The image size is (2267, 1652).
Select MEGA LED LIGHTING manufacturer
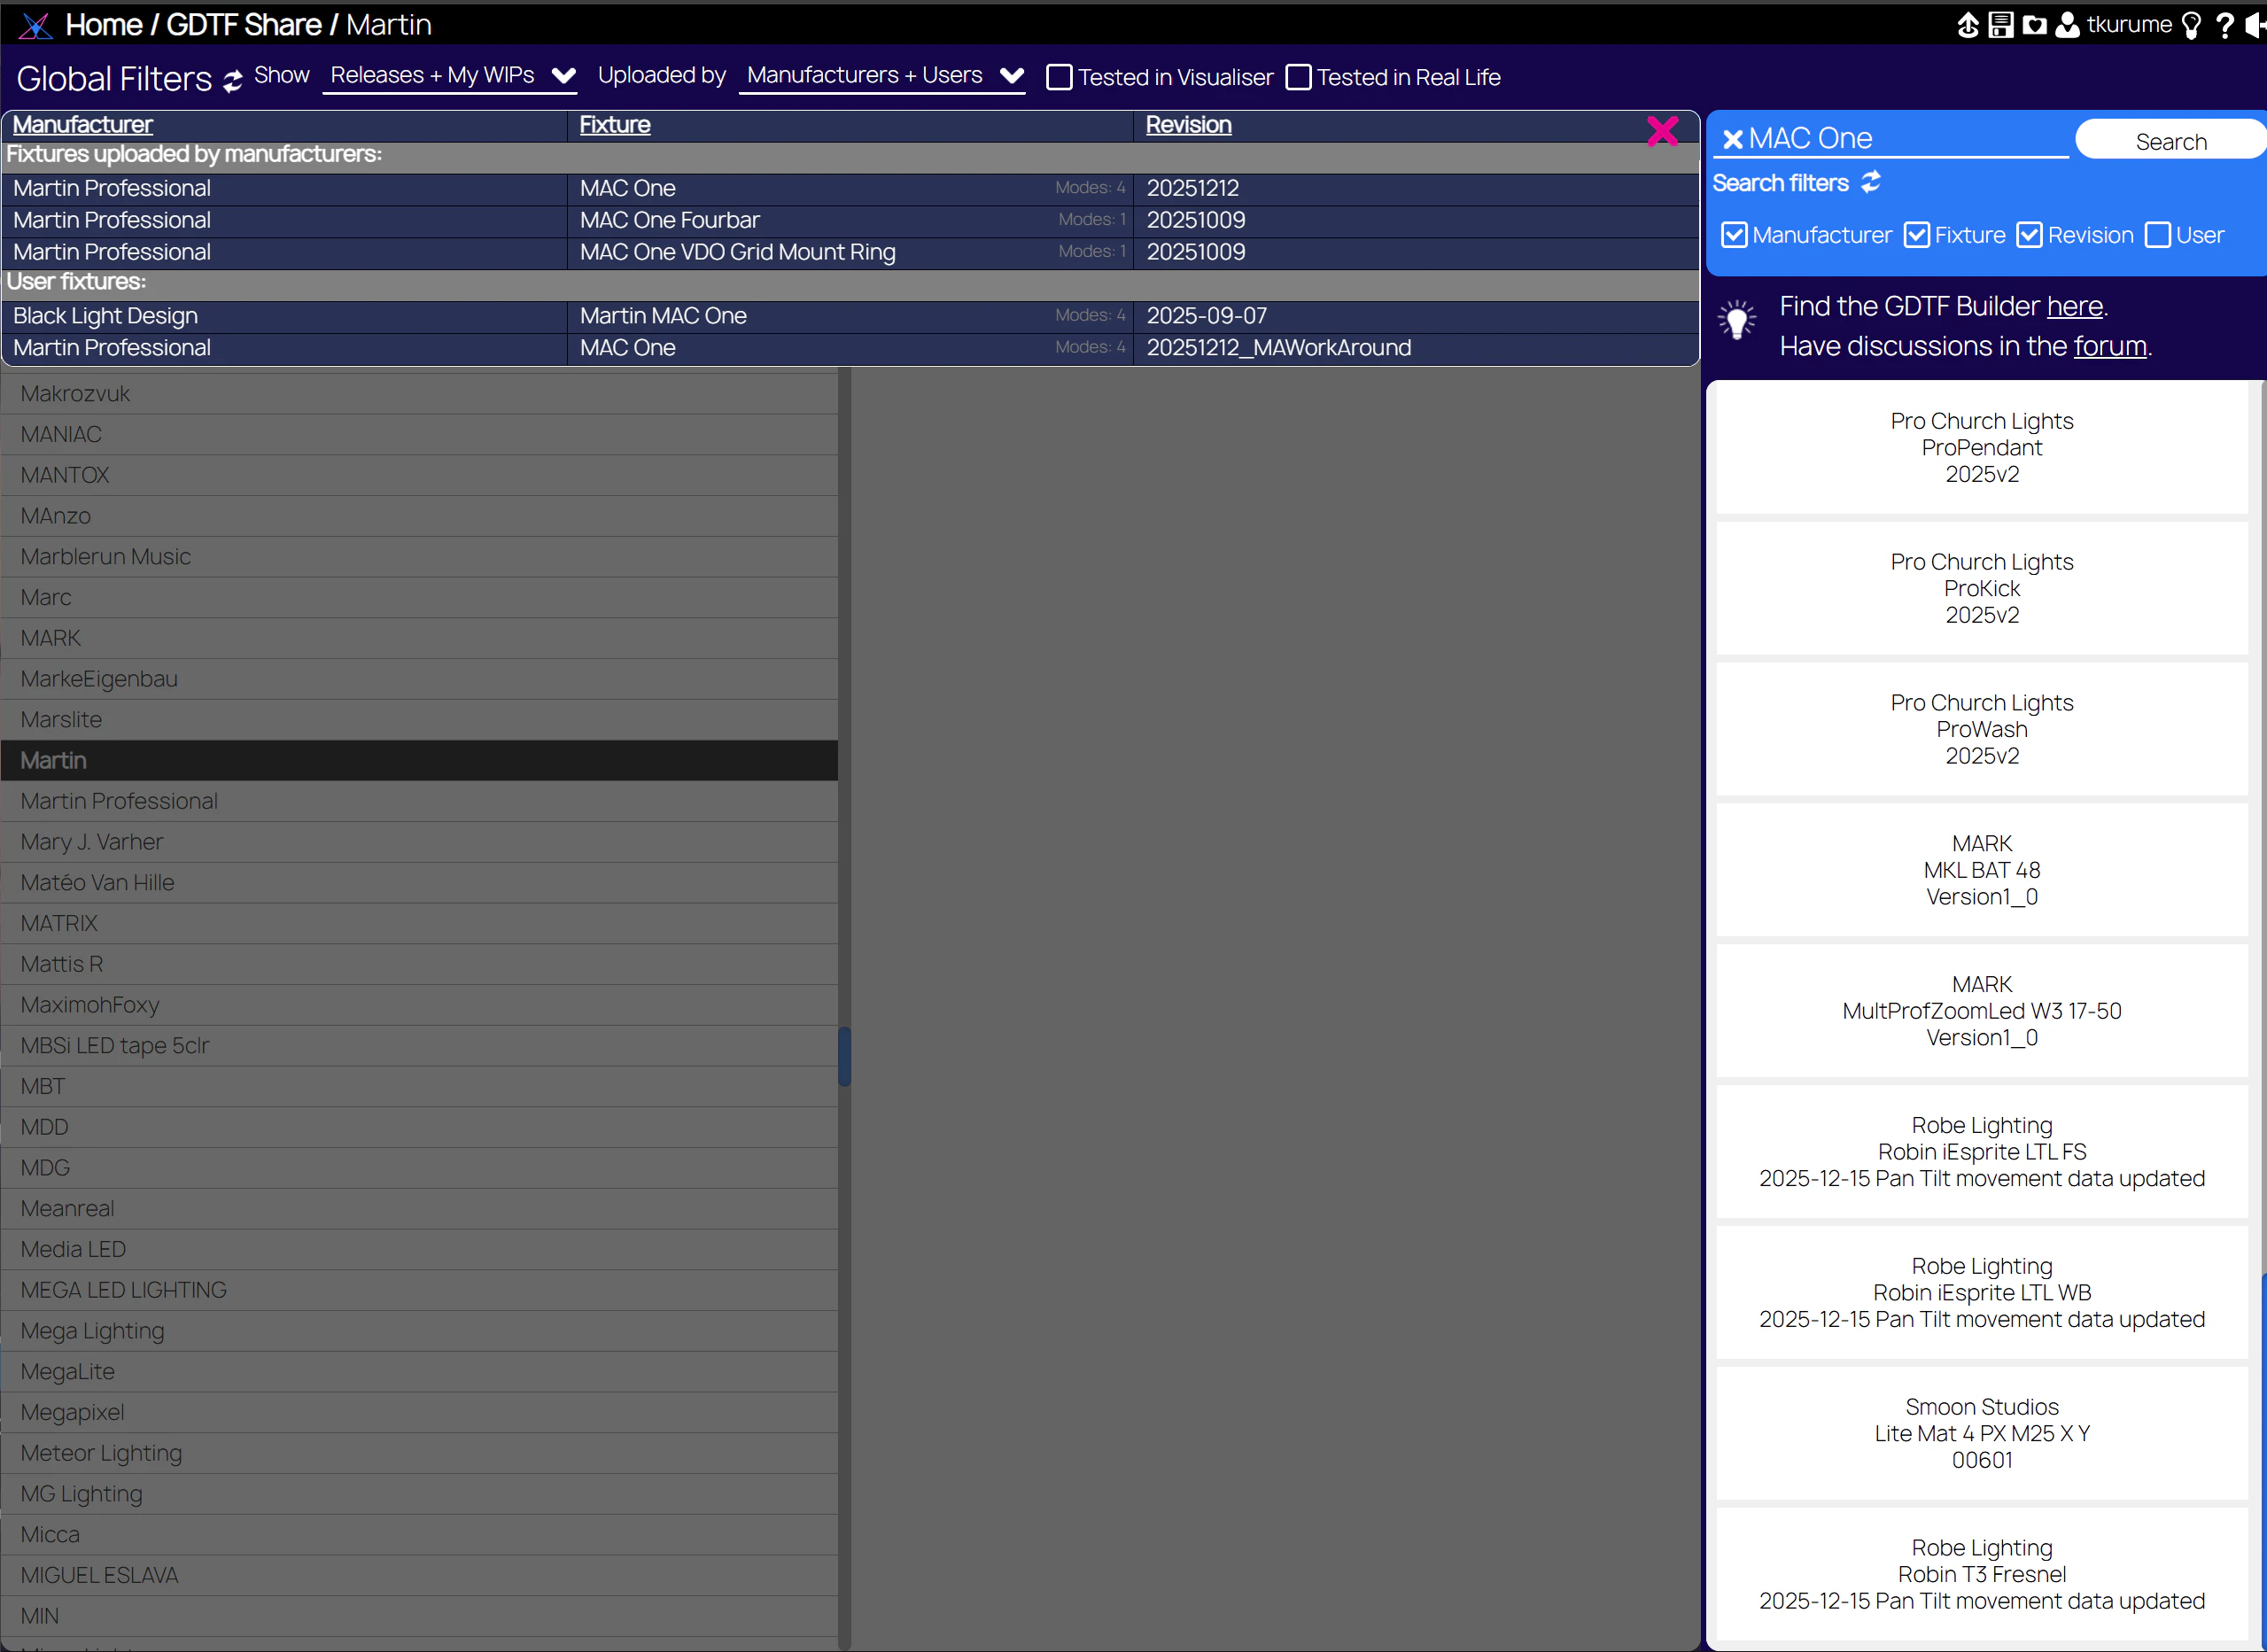(x=419, y=1290)
